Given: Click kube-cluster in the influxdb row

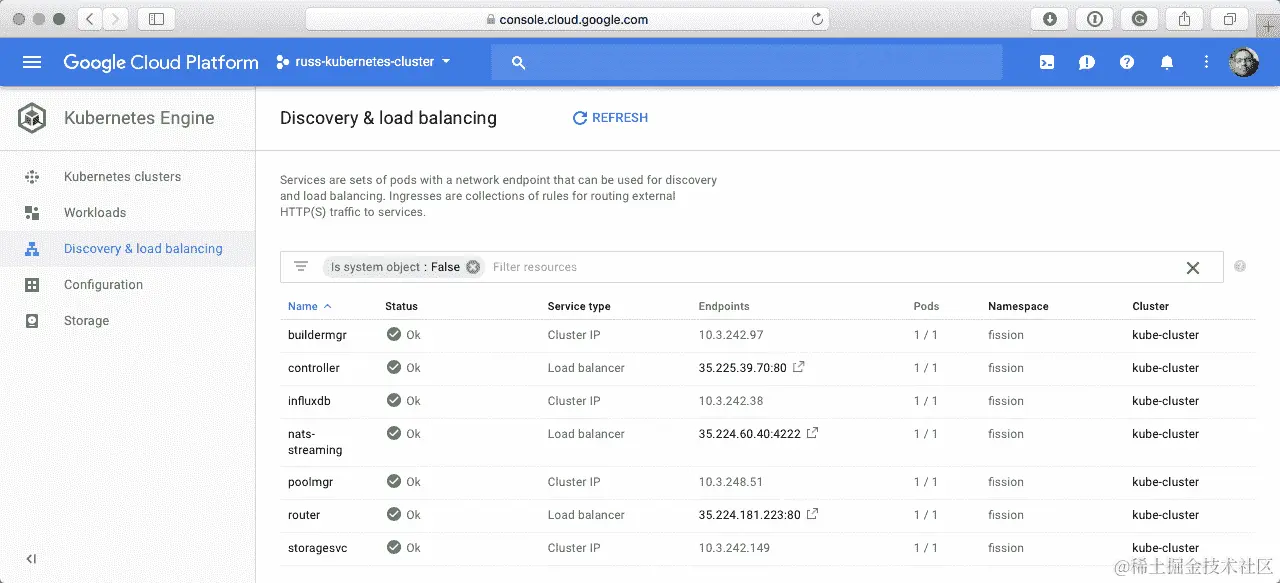Looking at the screenshot, I should (x=1166, y=401).
